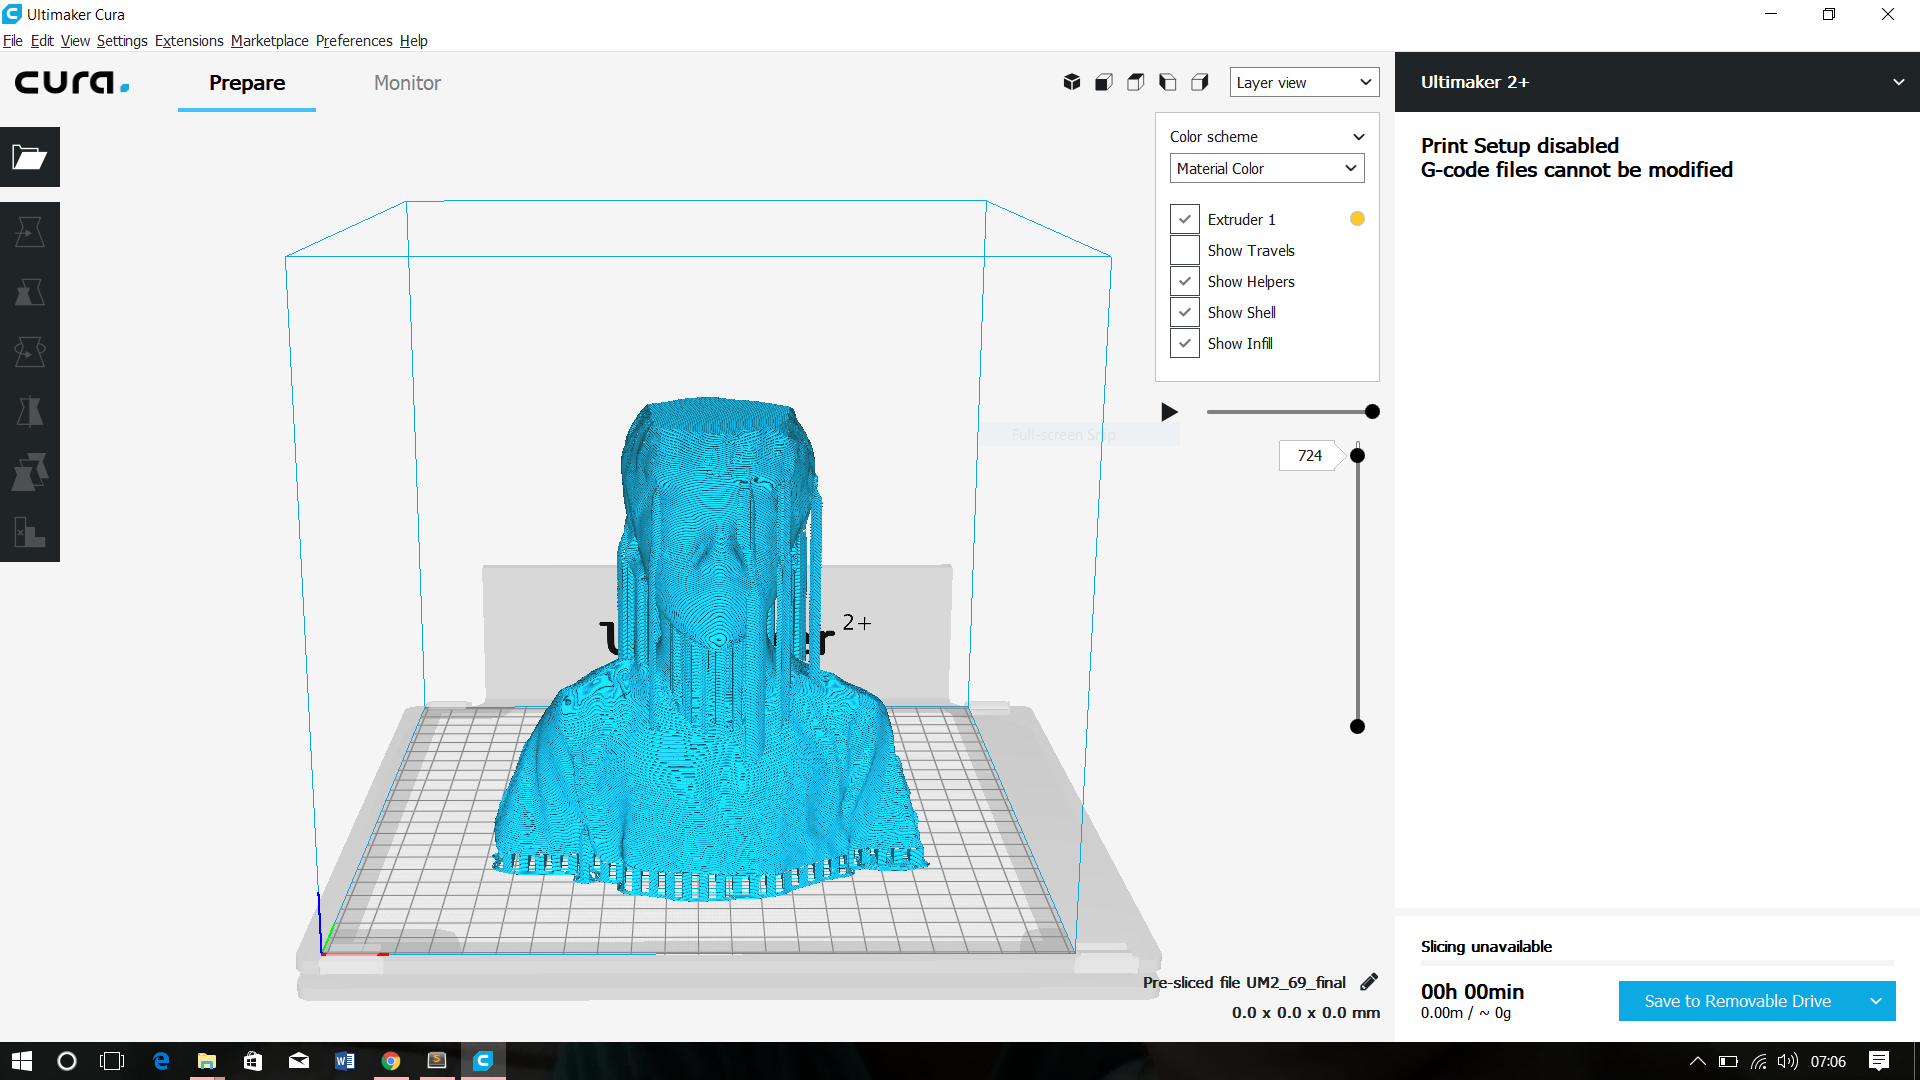Click the 3D view camera icon
Screen dimensions: 1920x1080
[1072, 82]
